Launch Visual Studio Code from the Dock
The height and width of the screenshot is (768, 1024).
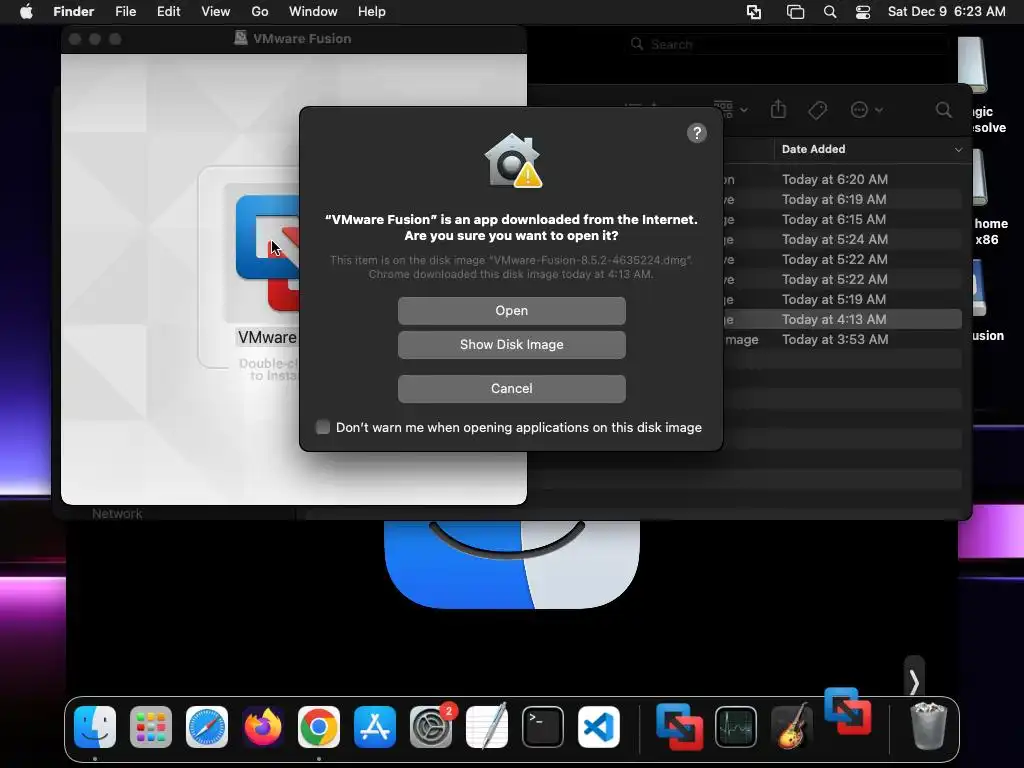[599, 727]
